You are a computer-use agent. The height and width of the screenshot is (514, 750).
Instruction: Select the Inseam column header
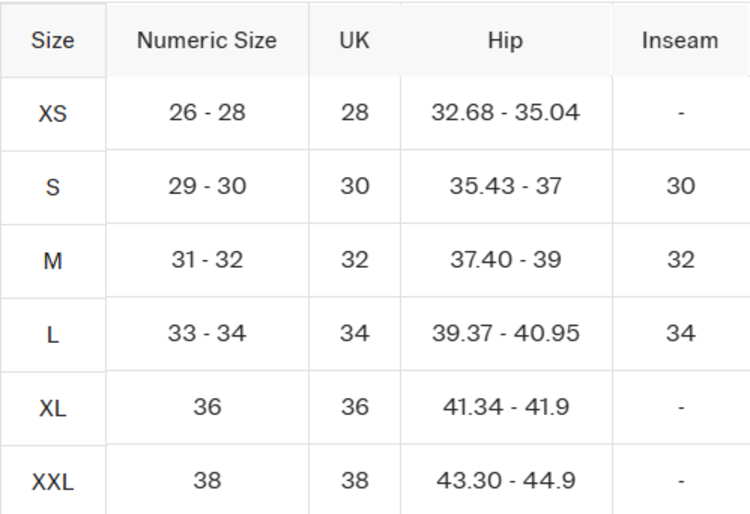tap(680, 41)
